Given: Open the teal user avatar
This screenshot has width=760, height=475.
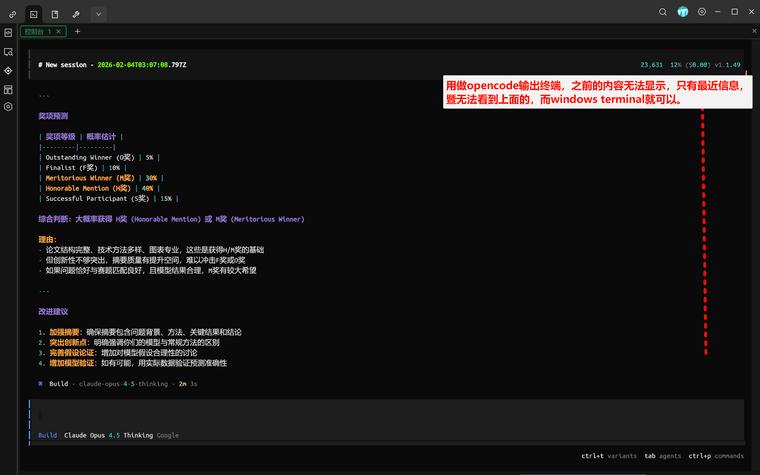Looking at the screenshot, I should [x=682, y=12].
